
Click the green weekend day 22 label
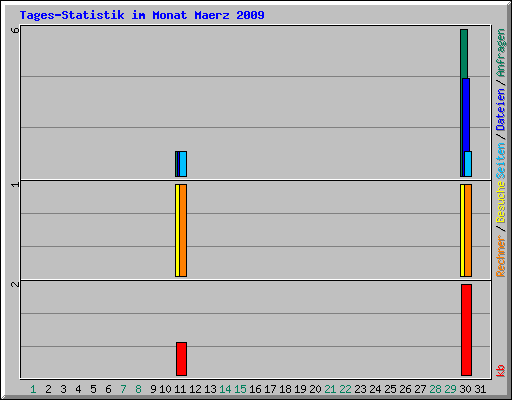tap(345, 389)
